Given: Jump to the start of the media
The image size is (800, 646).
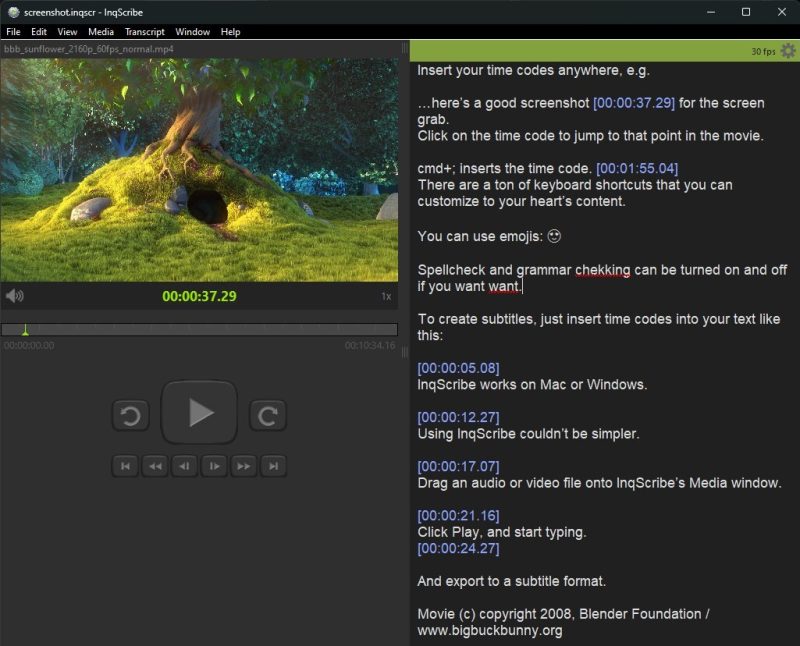Looking at the screenshot, I should [125, 465].
